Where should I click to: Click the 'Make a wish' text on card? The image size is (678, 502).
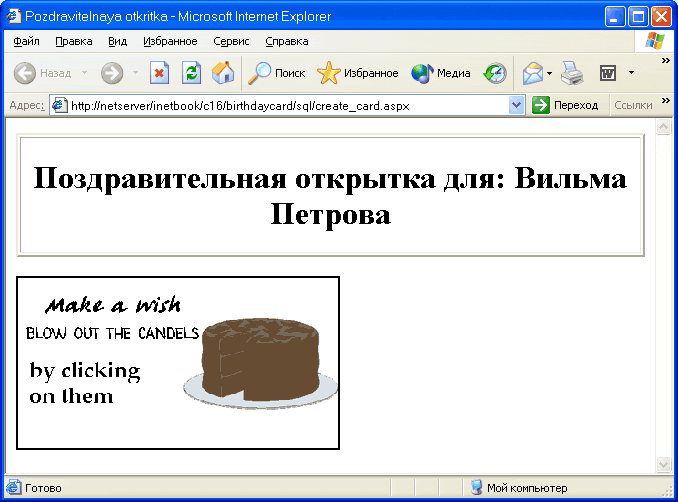coord(113,305)
